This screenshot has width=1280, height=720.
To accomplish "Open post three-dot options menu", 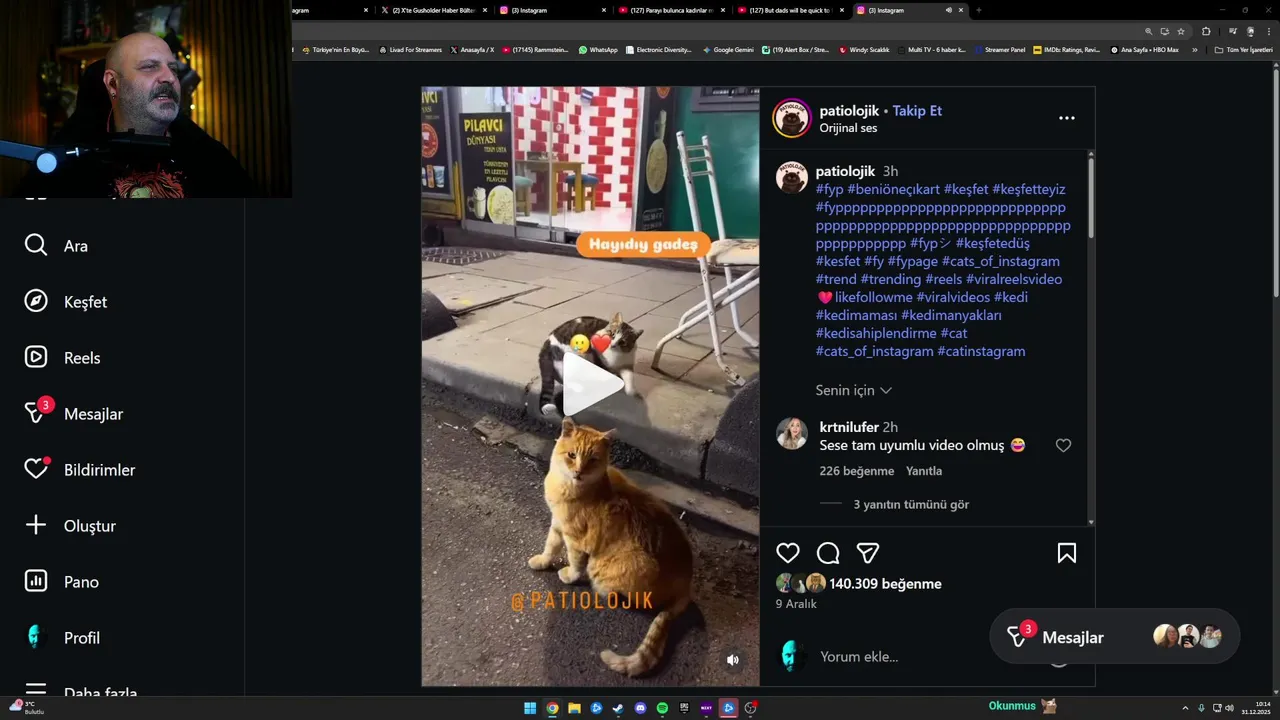I will 1067,118.
